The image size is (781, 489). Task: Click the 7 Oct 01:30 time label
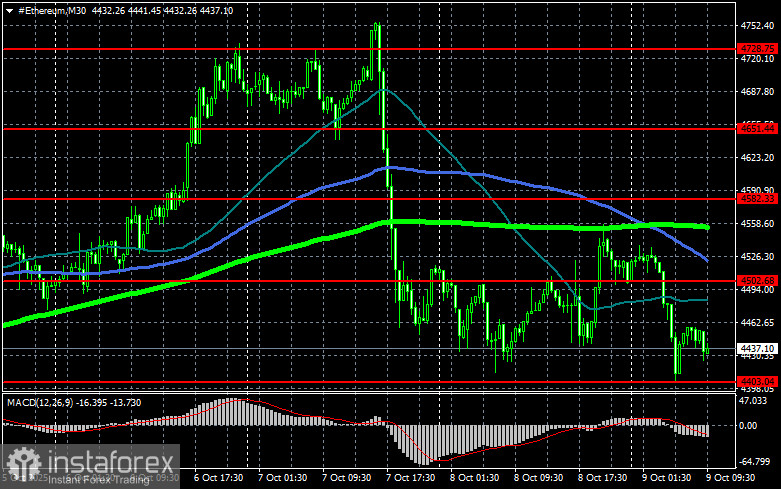coord(282,478)
